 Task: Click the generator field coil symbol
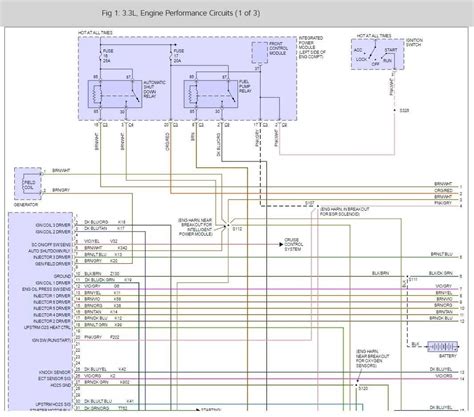(x=28, y=184)
